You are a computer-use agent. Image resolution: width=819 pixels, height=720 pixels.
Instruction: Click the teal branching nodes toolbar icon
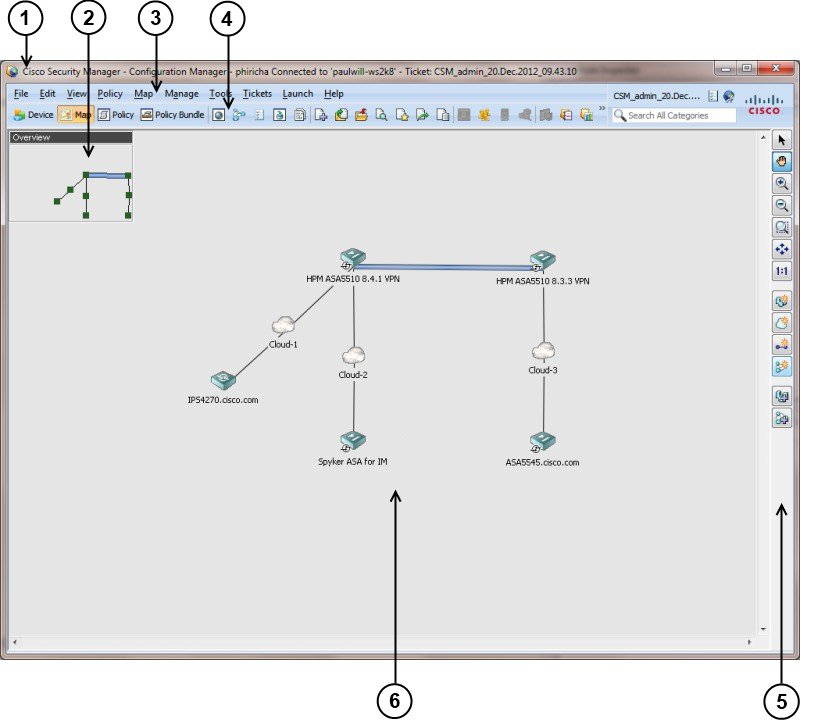point(239,115)
